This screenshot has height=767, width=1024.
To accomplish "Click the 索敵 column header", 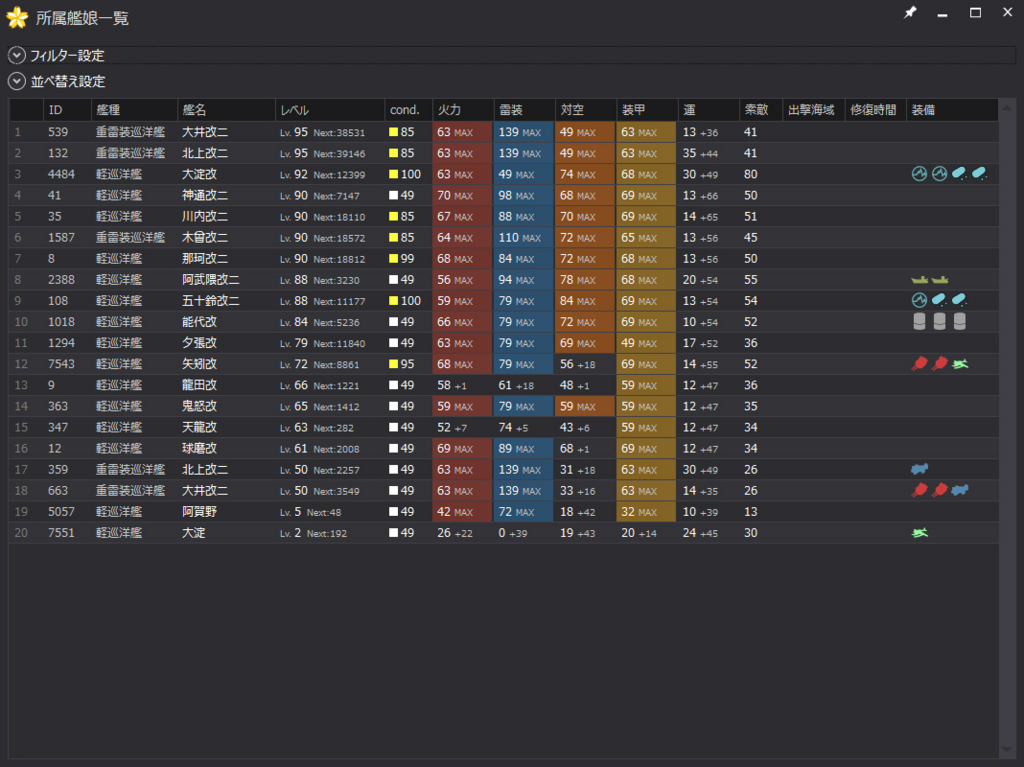I will pyautogui.click(x=761, y=110).
